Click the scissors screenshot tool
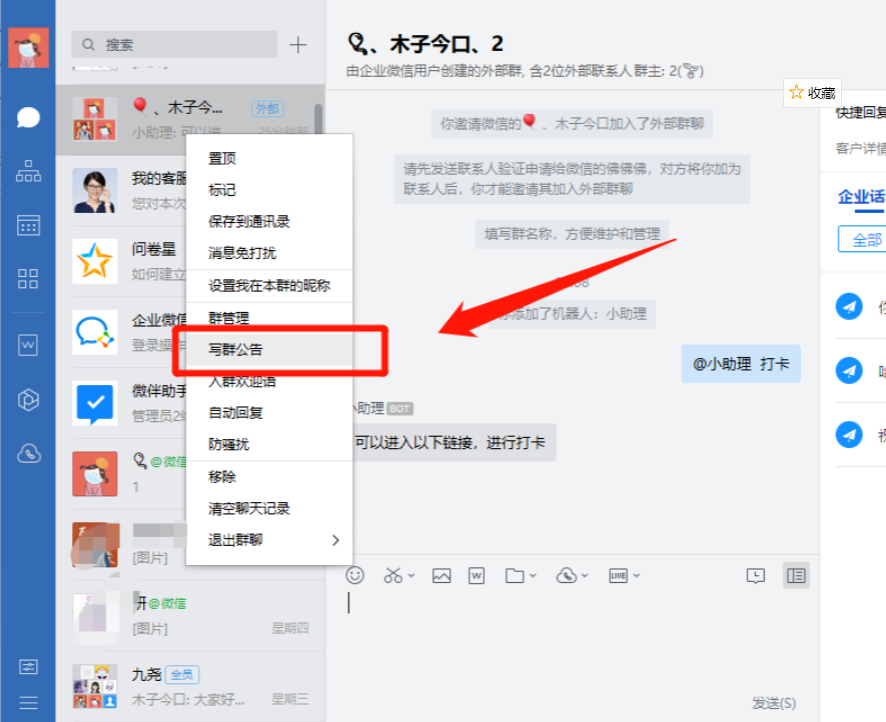 (393, 575)
